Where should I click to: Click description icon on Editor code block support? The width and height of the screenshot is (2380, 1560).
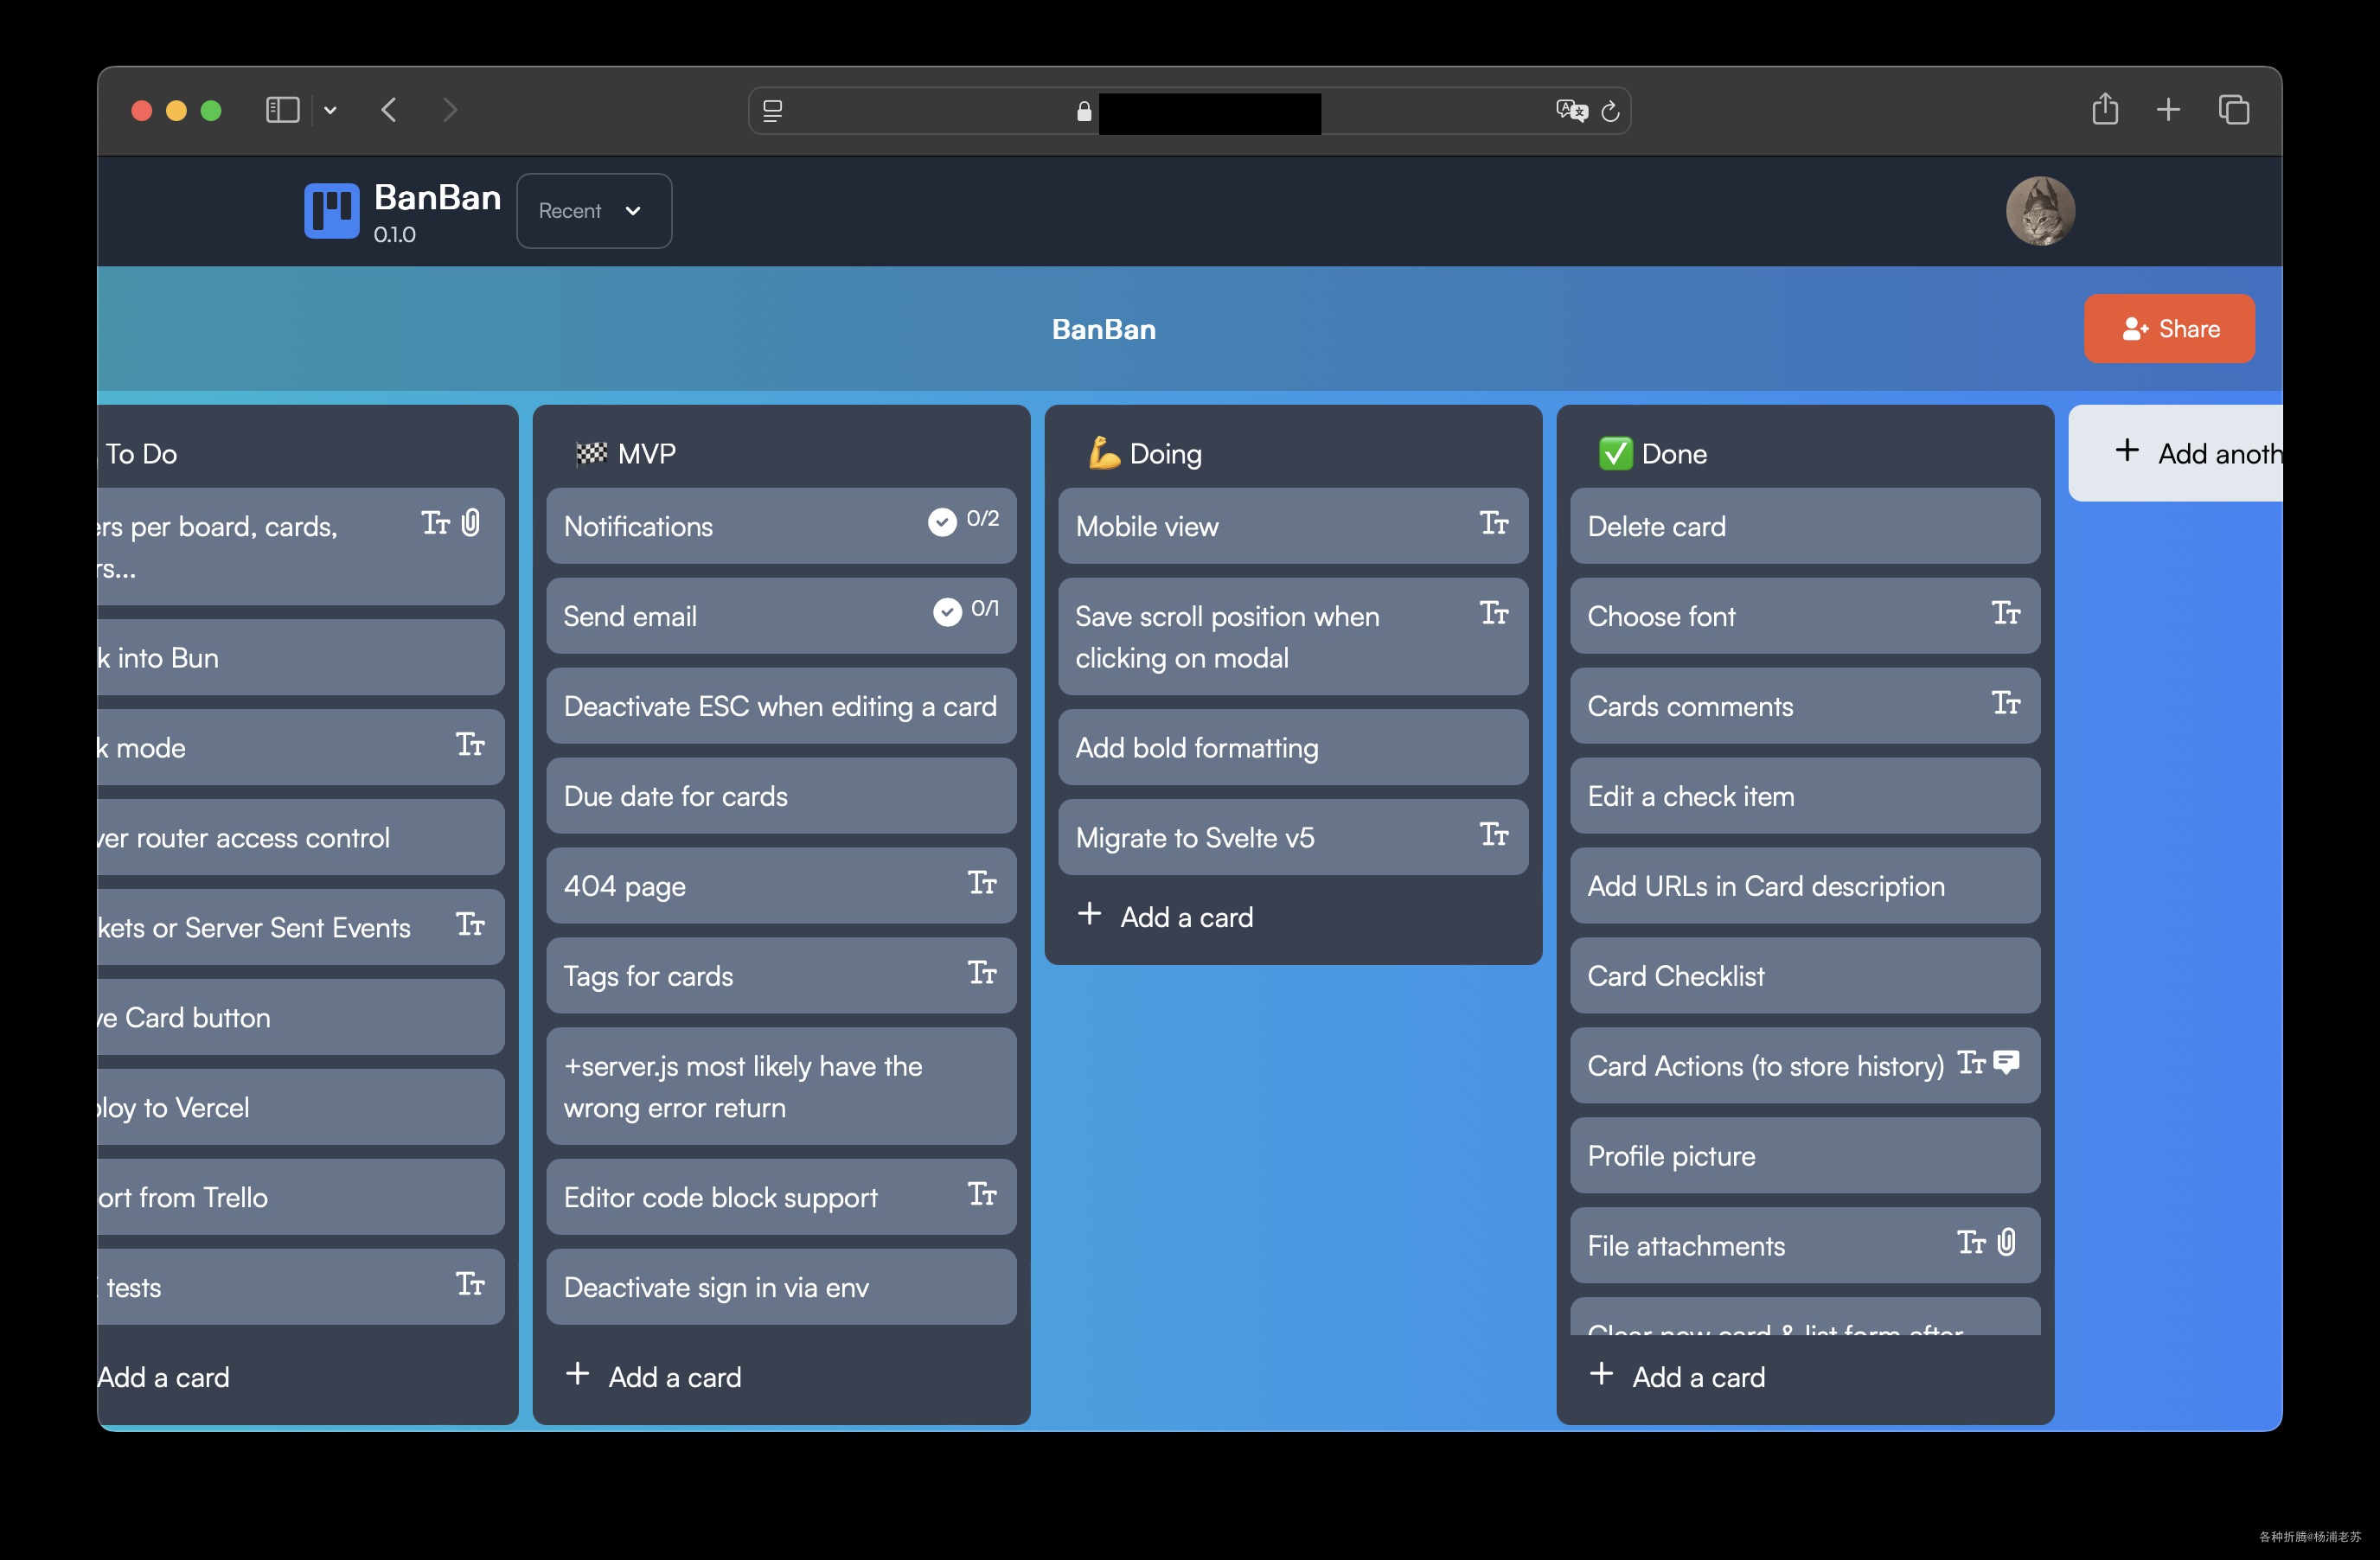click(x=982, y=1193)
